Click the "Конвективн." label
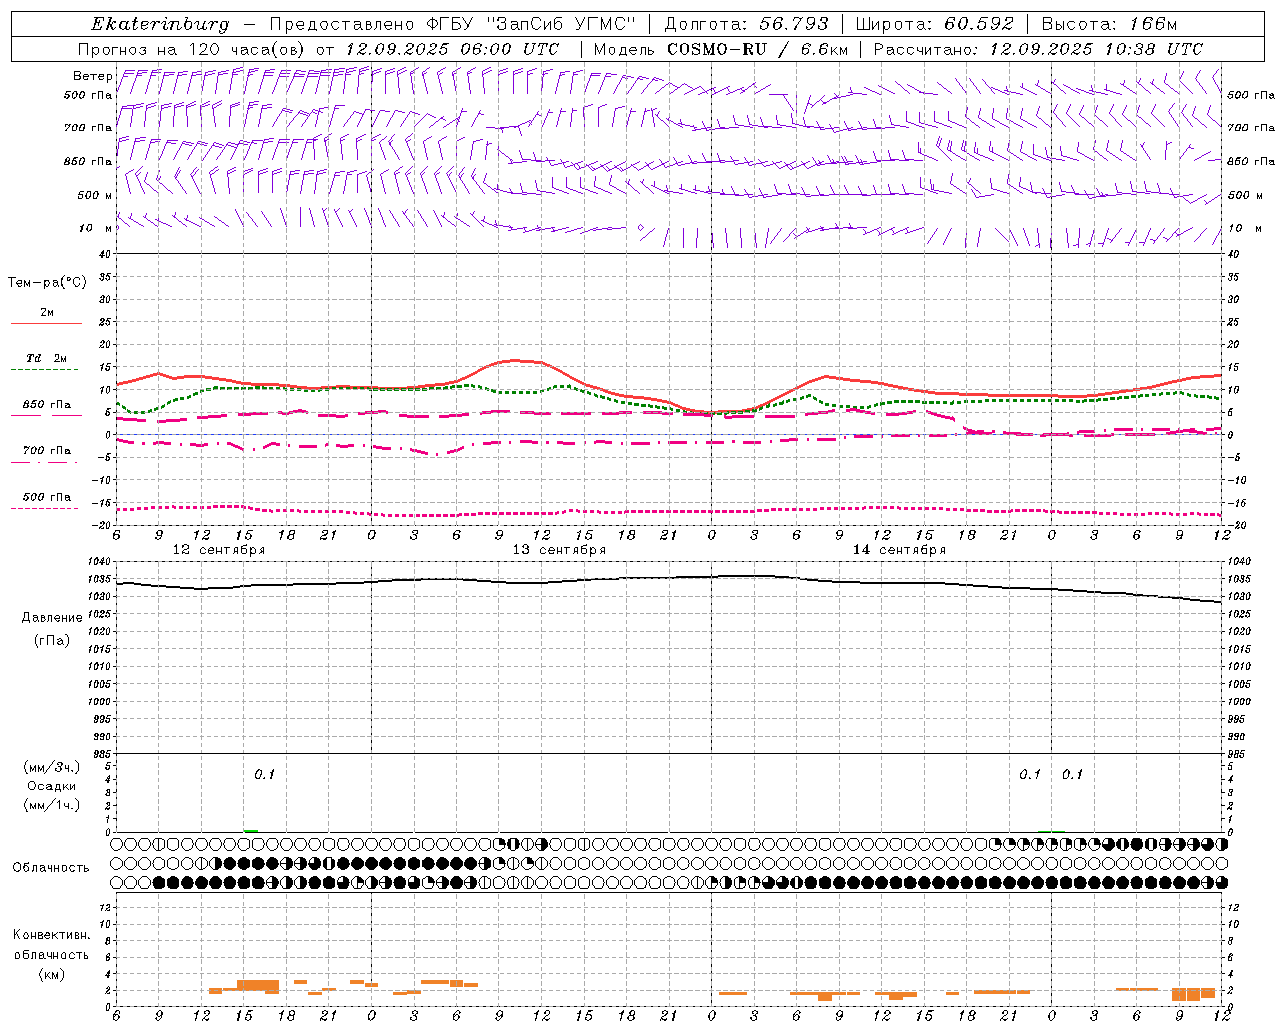Image resolution: width=1280 pixels, height=1024 pixels. point(51,935)
